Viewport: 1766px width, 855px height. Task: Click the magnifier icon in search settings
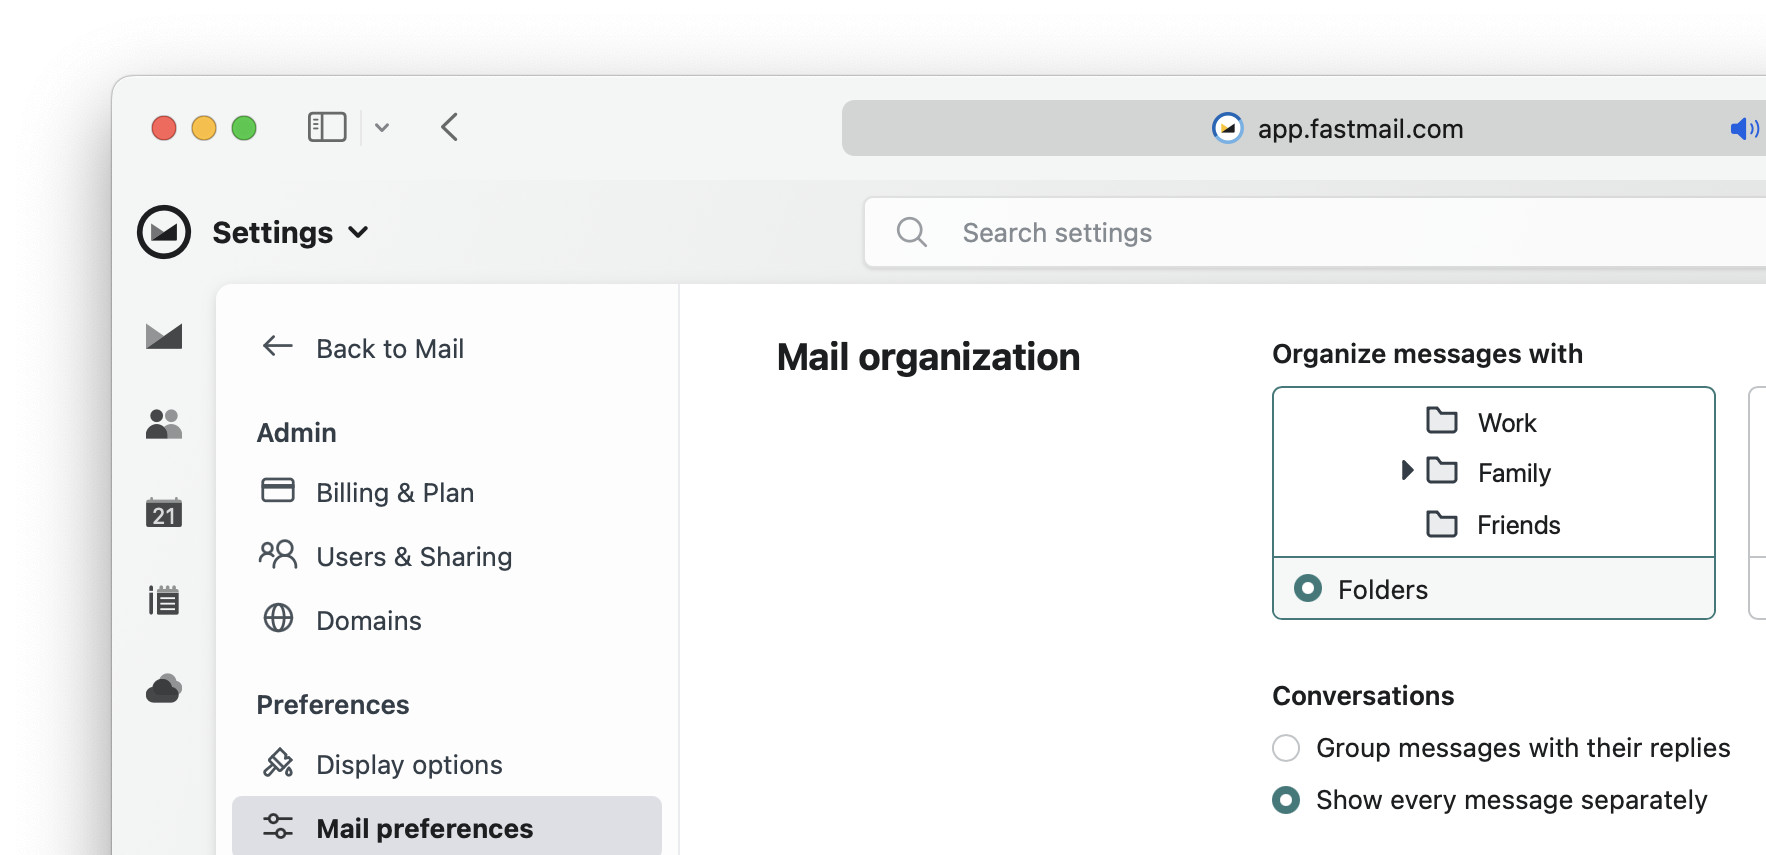pyautogui.click(x=912, y=232)
